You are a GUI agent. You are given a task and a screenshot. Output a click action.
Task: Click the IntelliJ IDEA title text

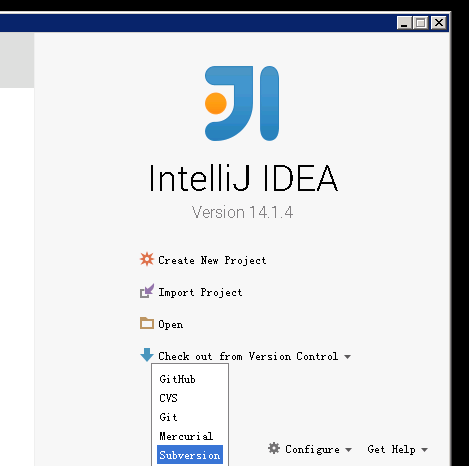pyautogui.click(x=243, y=178)
